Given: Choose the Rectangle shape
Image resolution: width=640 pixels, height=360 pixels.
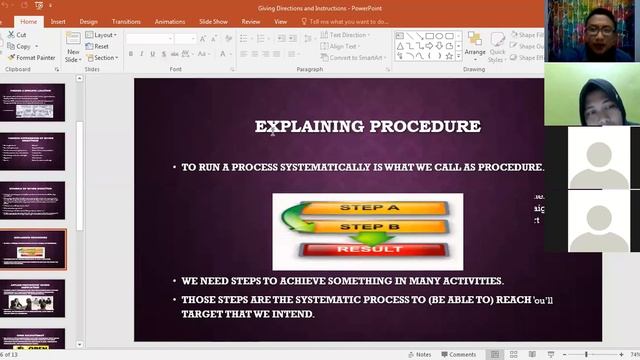Looking at the screenshot, I should pos(429,36).
